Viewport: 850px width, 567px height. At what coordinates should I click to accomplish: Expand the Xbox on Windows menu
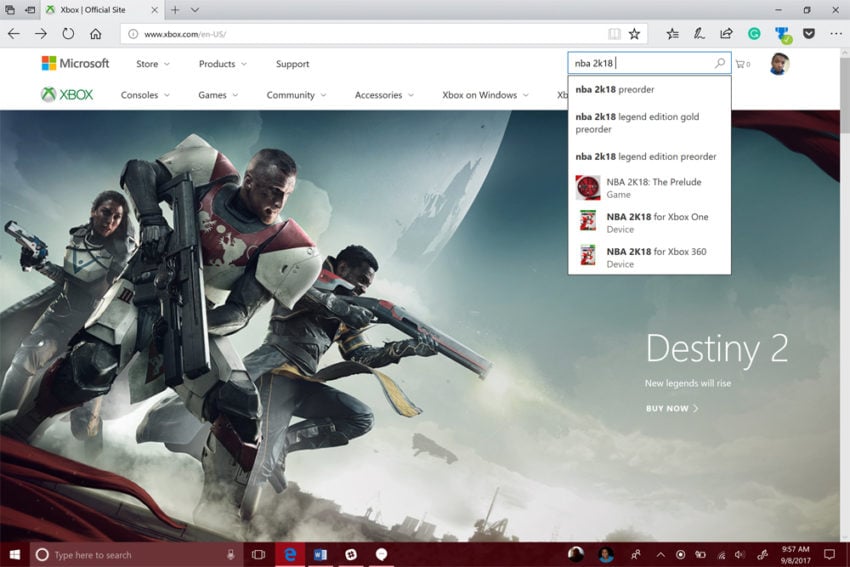485,95
